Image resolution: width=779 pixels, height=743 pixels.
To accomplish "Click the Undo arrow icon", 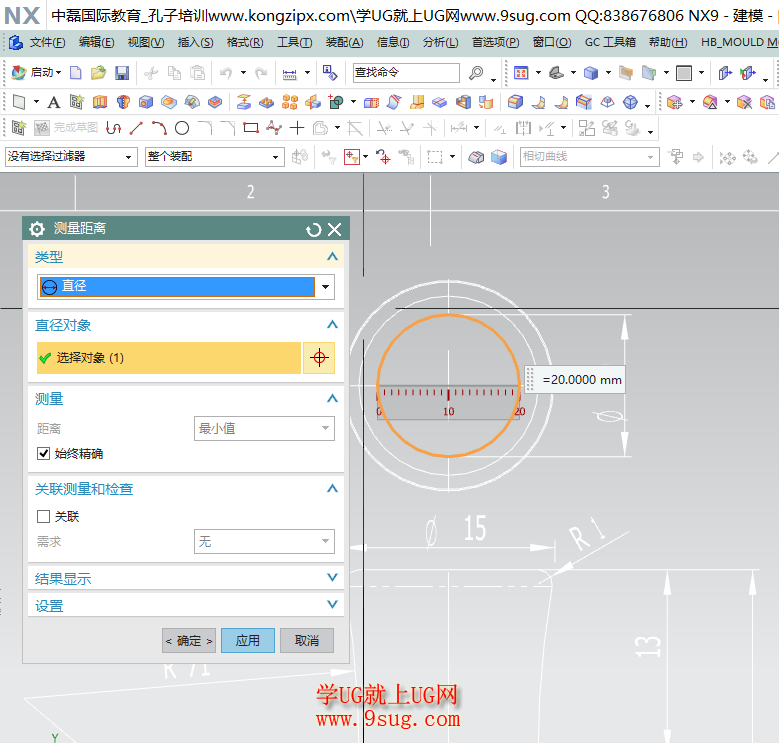I will coord(227,73).
